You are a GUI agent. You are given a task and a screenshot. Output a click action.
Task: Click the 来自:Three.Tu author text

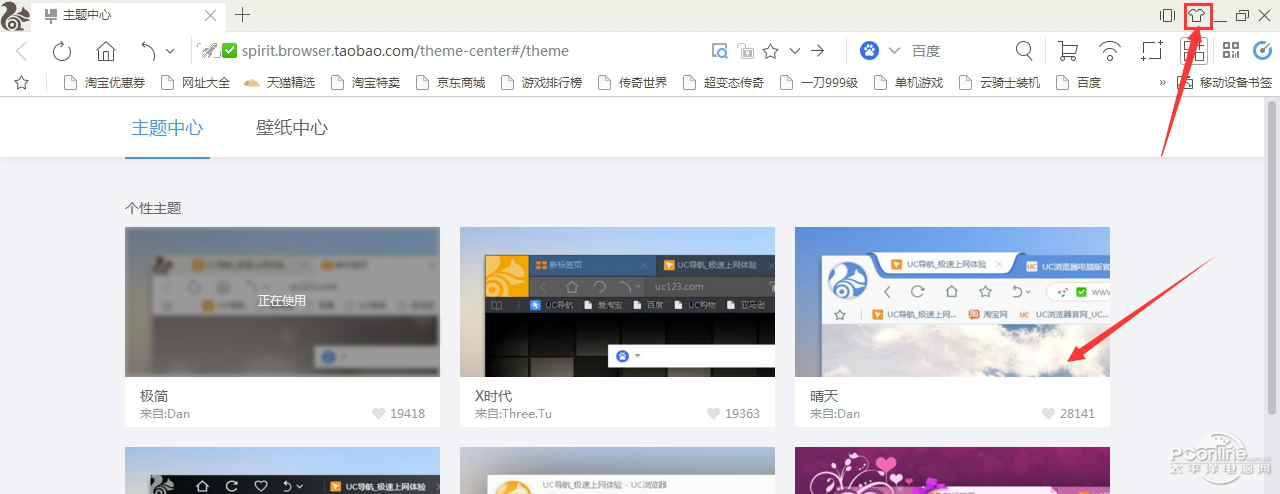513,413
